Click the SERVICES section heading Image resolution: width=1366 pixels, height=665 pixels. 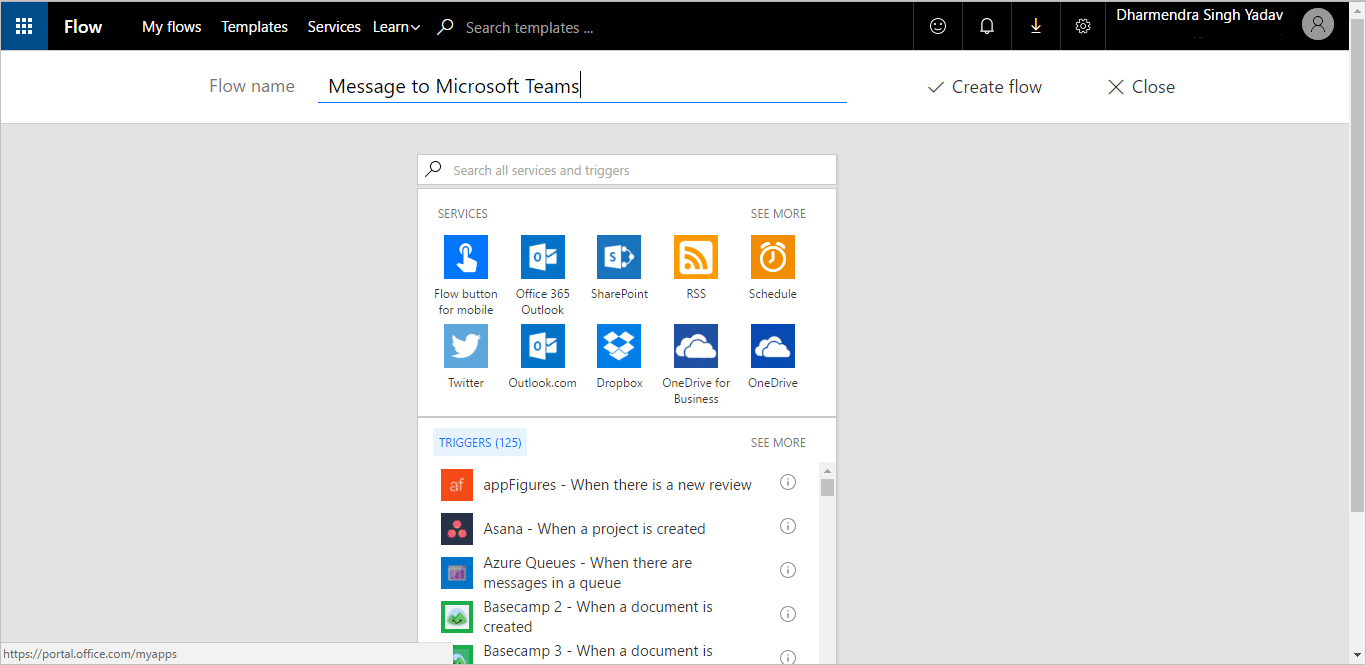(x=463, y=214)
